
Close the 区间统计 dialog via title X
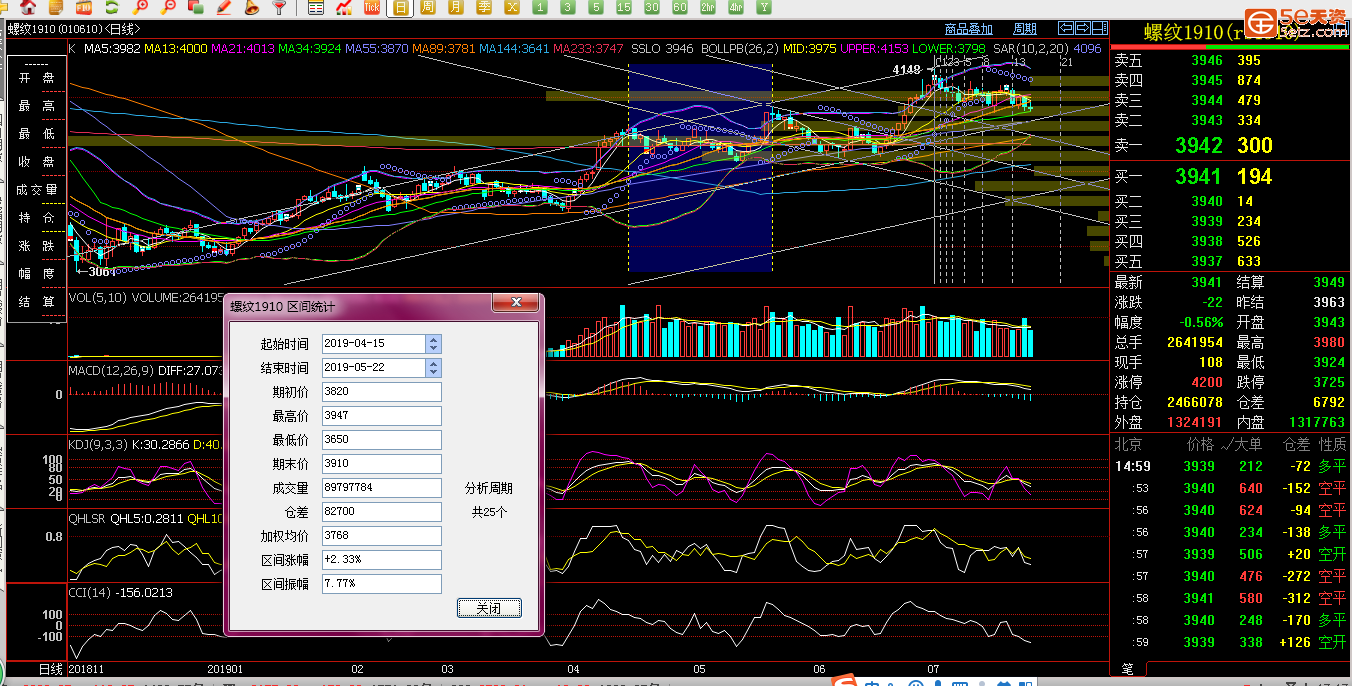pyautogui.click(x=516, y=302)
